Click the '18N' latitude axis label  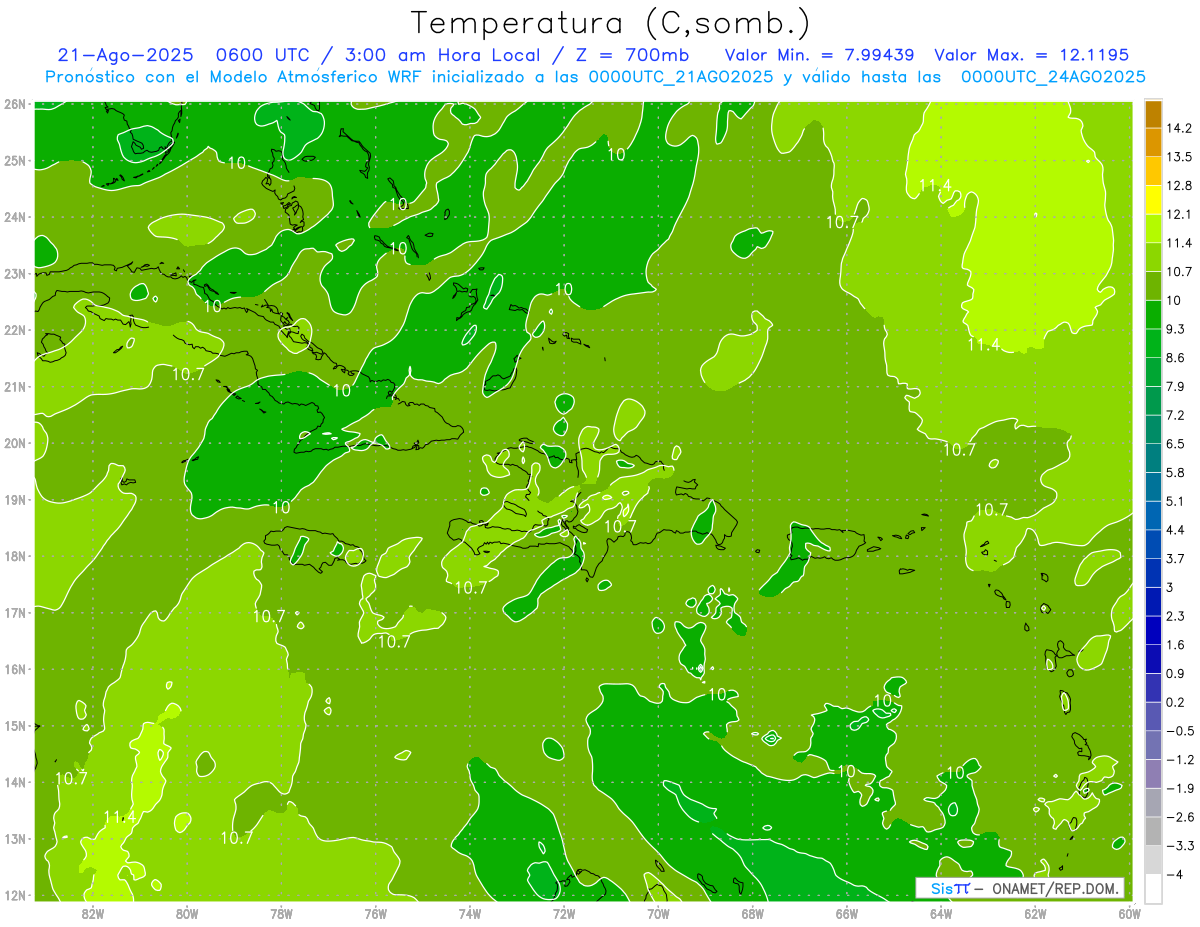pos(14,556)
